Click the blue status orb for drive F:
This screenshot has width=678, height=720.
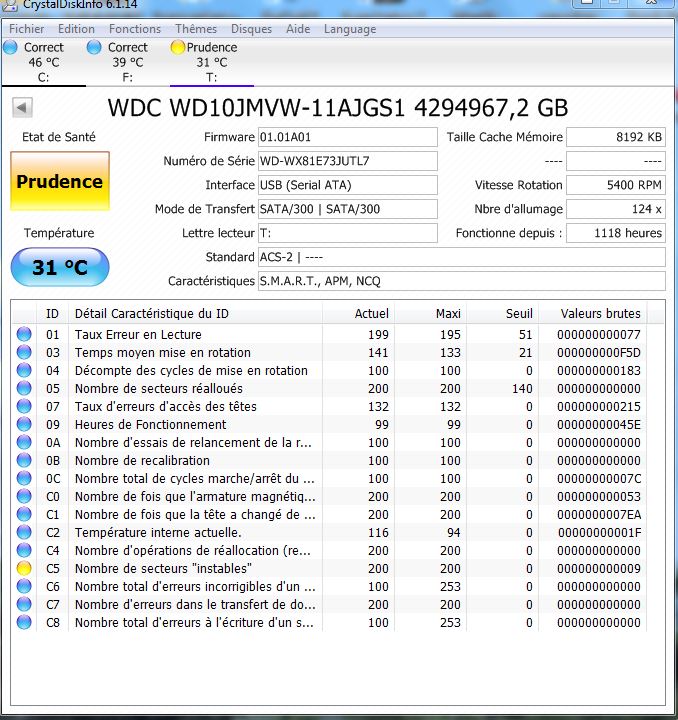94,47
